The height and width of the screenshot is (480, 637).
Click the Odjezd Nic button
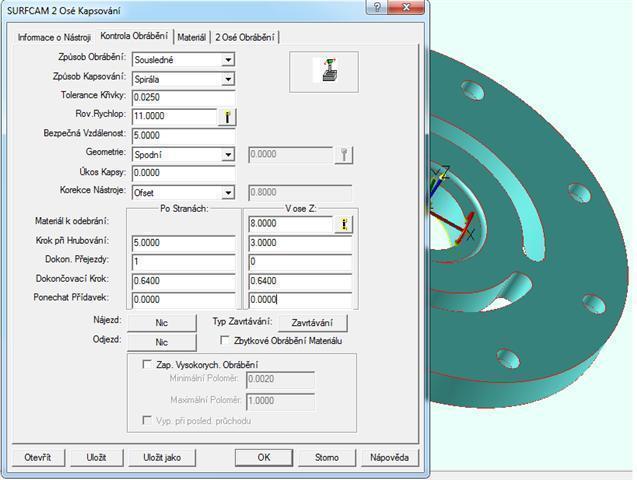(162, 342)
